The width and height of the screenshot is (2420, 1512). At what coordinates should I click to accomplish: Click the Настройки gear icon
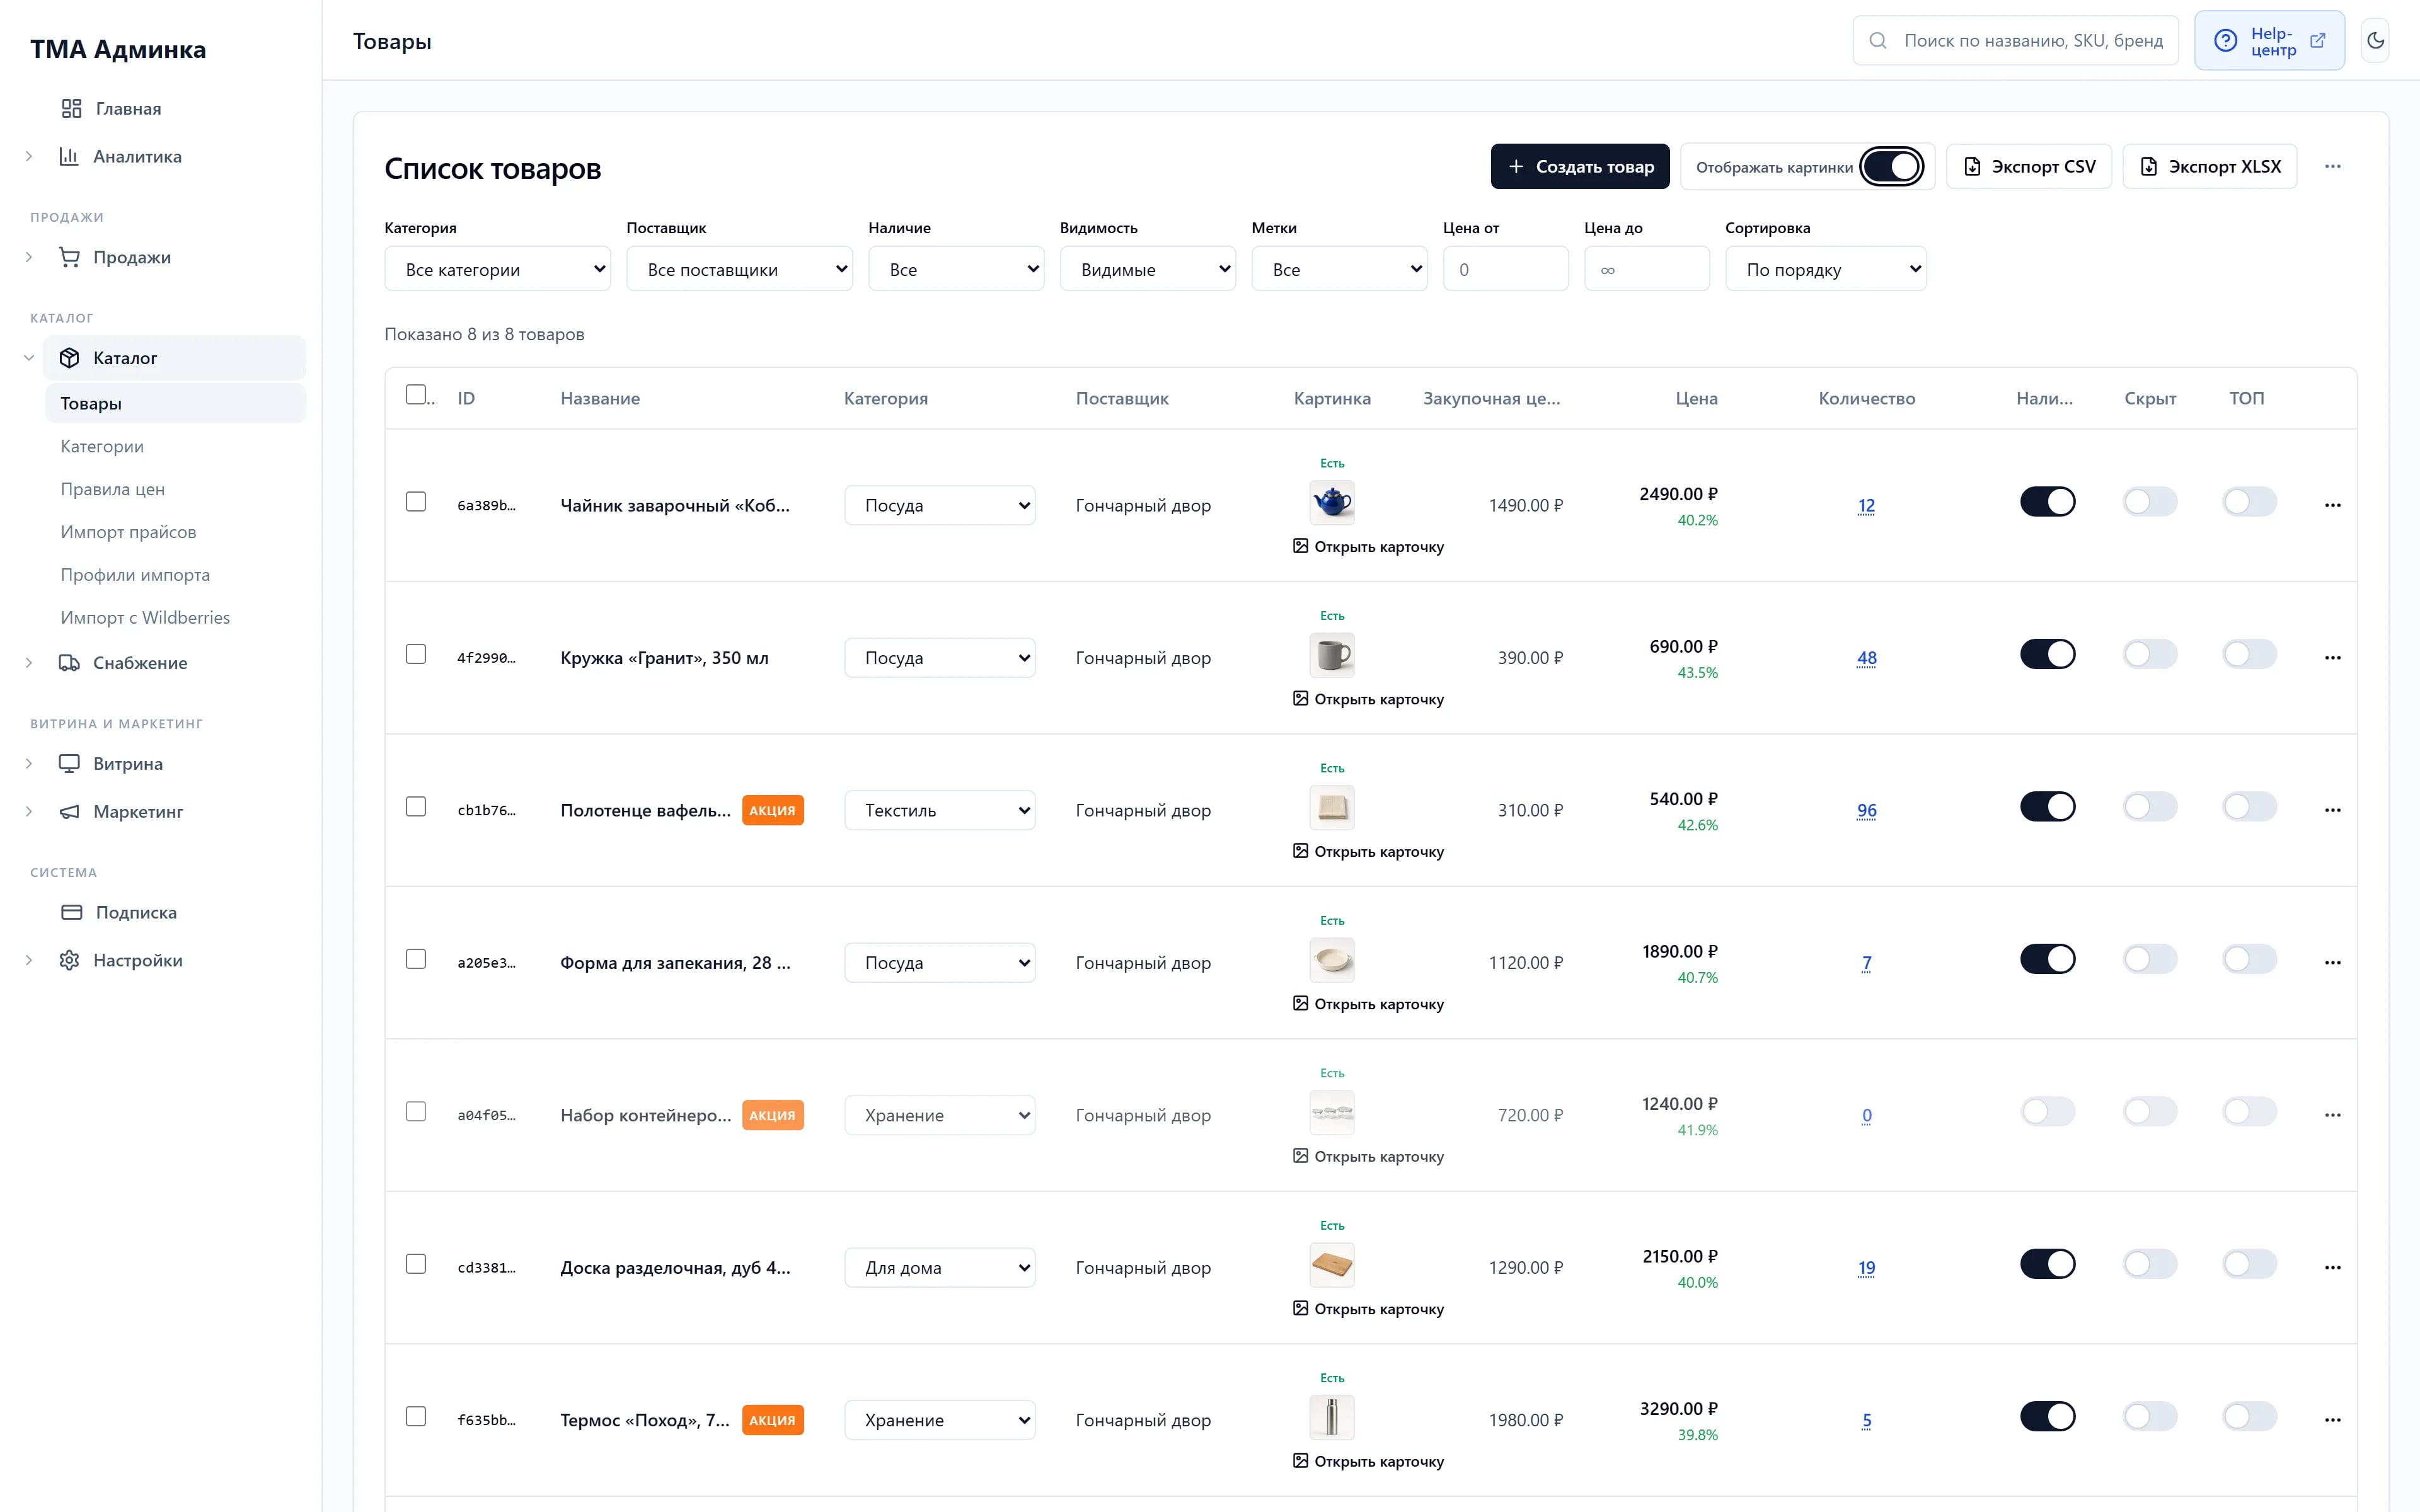[x=69, y=960]
